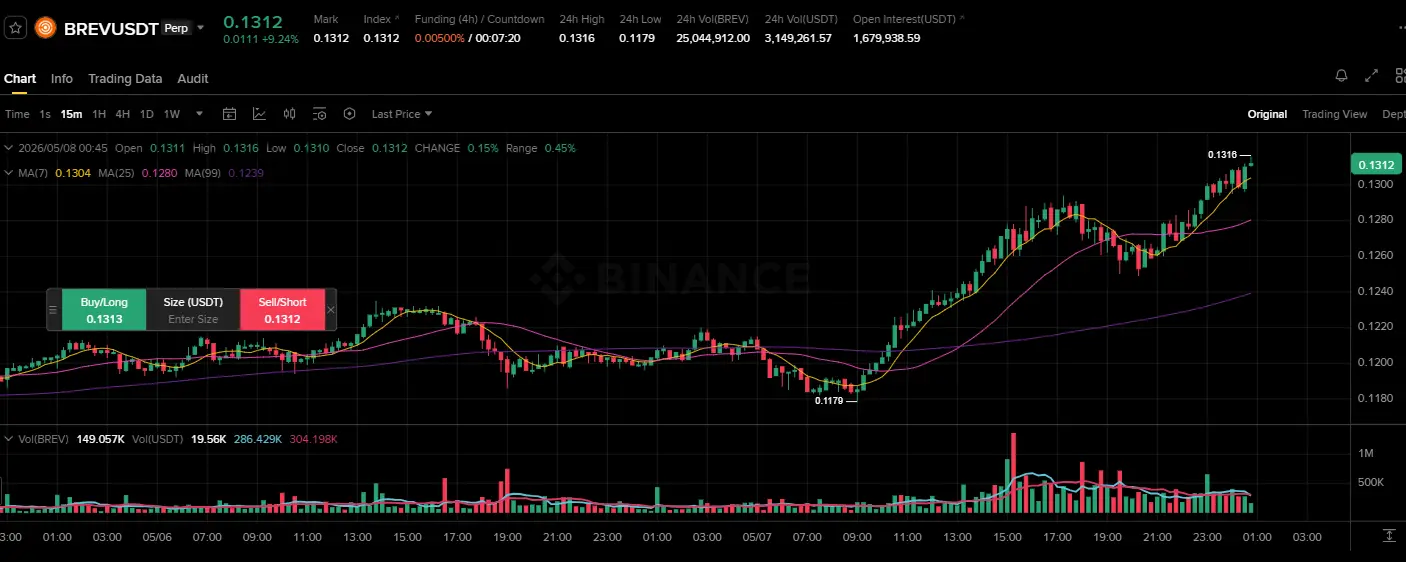Expand chart to fullscreen with arrows icon

click(1371, 76)
